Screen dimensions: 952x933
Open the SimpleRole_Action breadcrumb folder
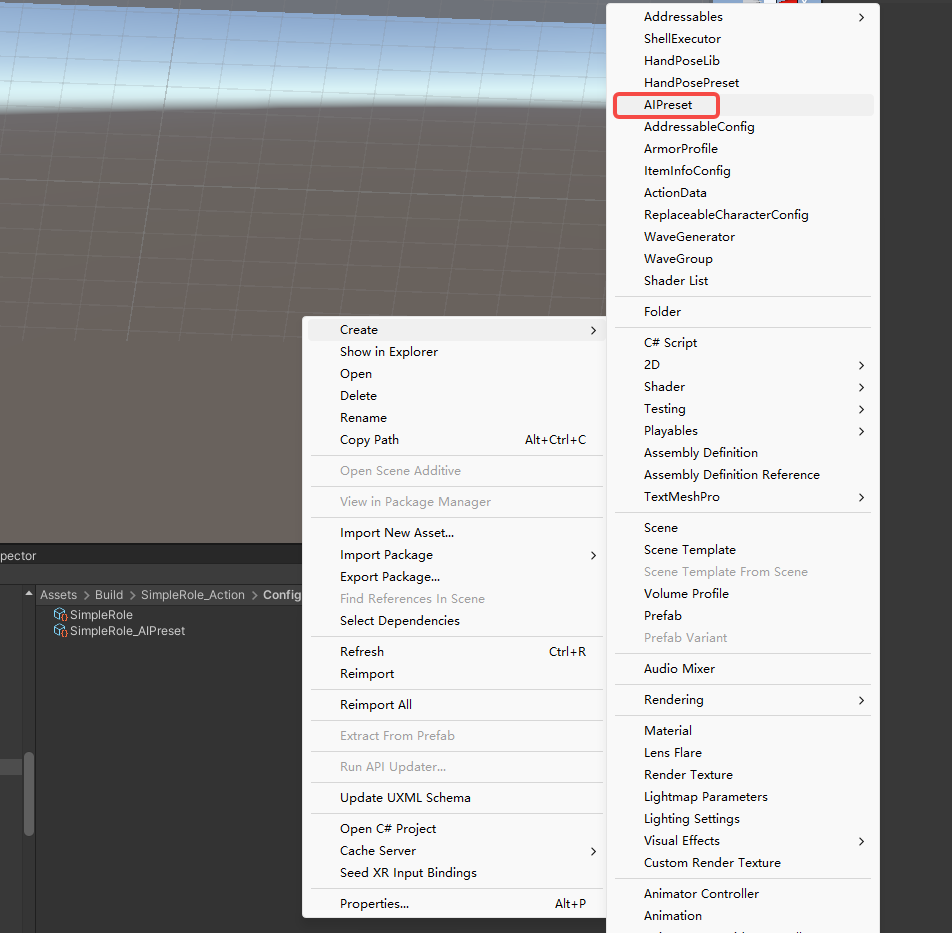(x=192, y=595)
